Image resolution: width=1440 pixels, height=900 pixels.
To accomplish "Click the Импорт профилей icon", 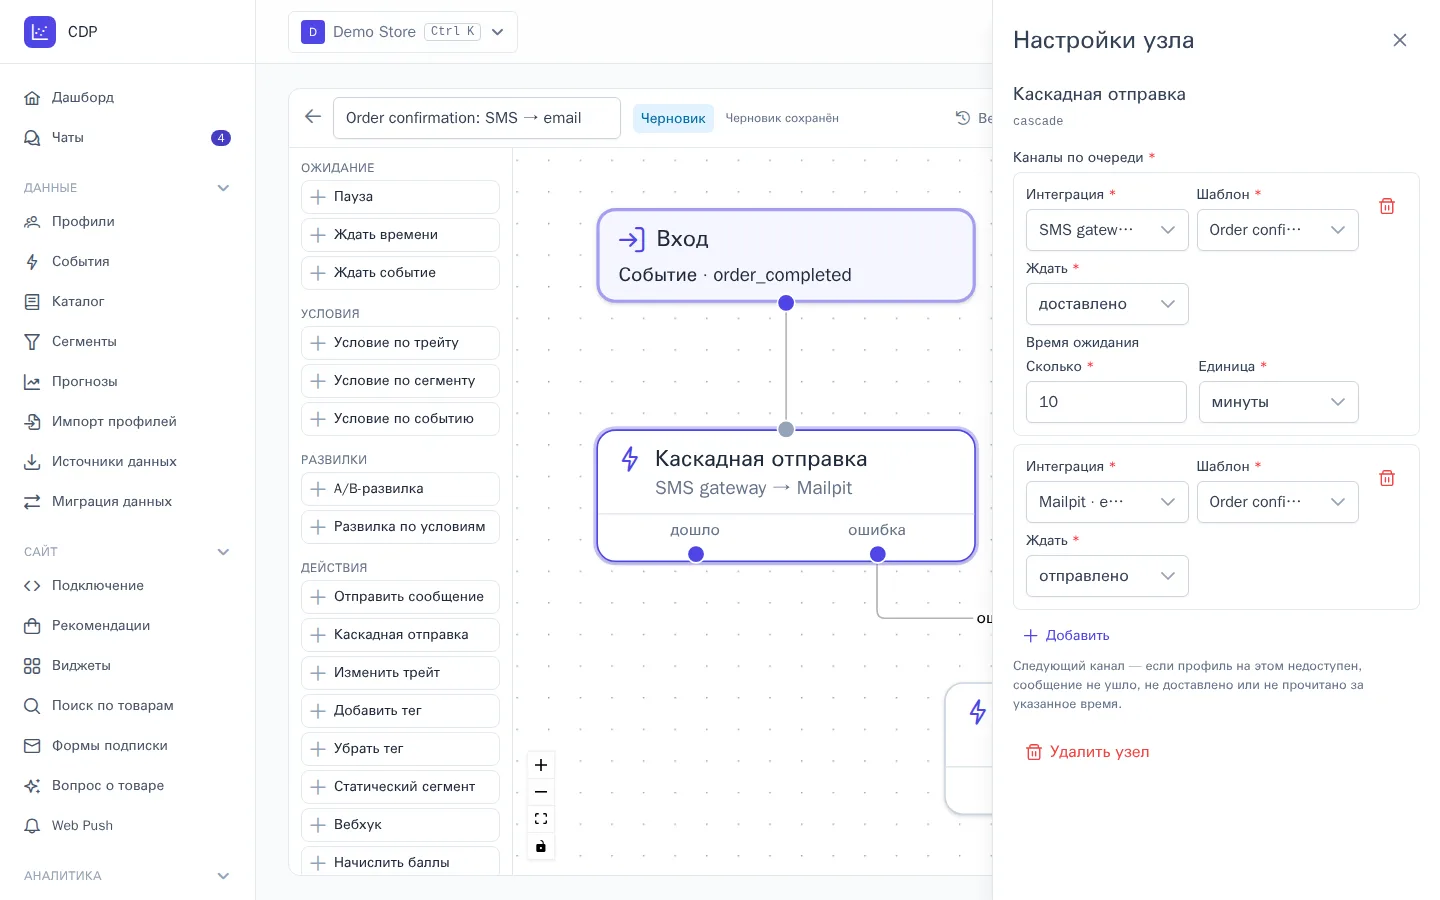I will [x=32, y=421].
